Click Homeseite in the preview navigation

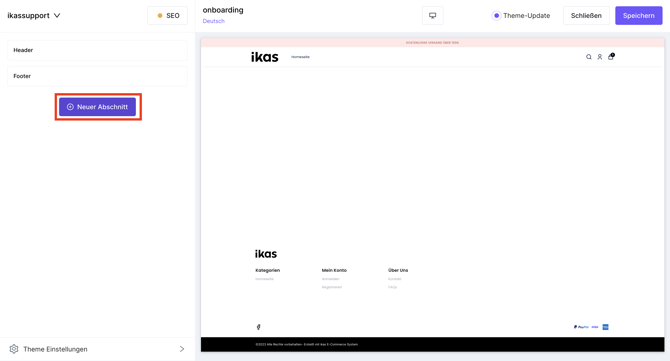click(x=300, y=57)
